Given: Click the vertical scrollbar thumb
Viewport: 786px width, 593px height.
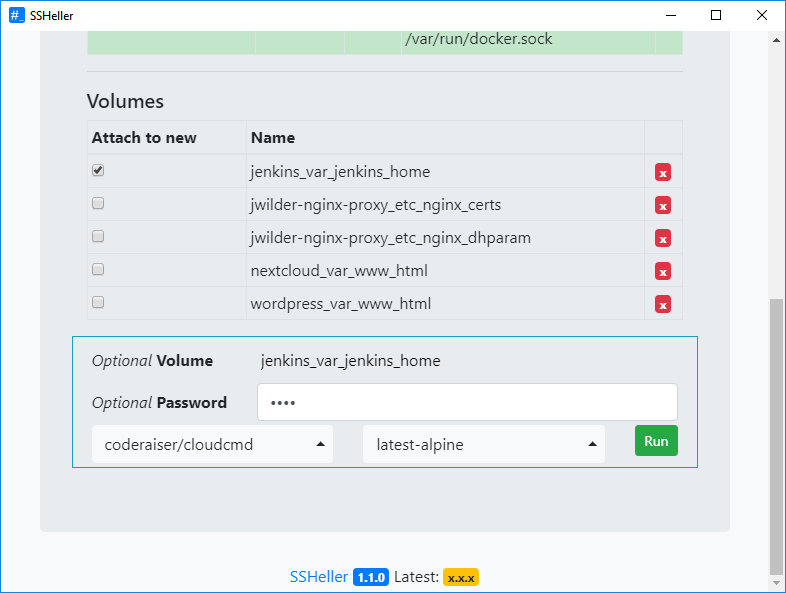Looking at the screenshot, I should pos(776,436).
